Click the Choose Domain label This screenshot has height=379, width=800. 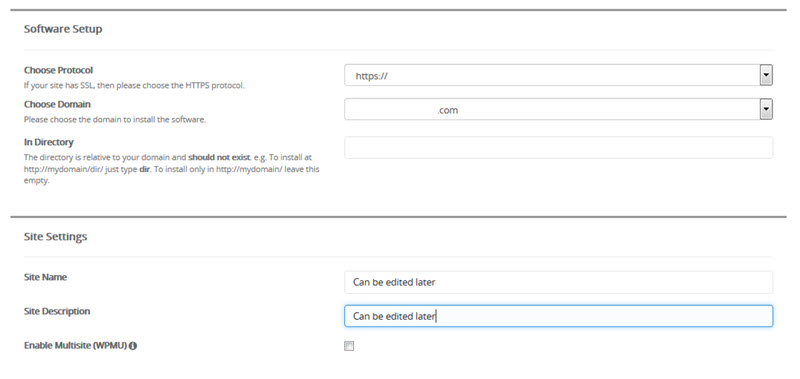click(57, 104)
